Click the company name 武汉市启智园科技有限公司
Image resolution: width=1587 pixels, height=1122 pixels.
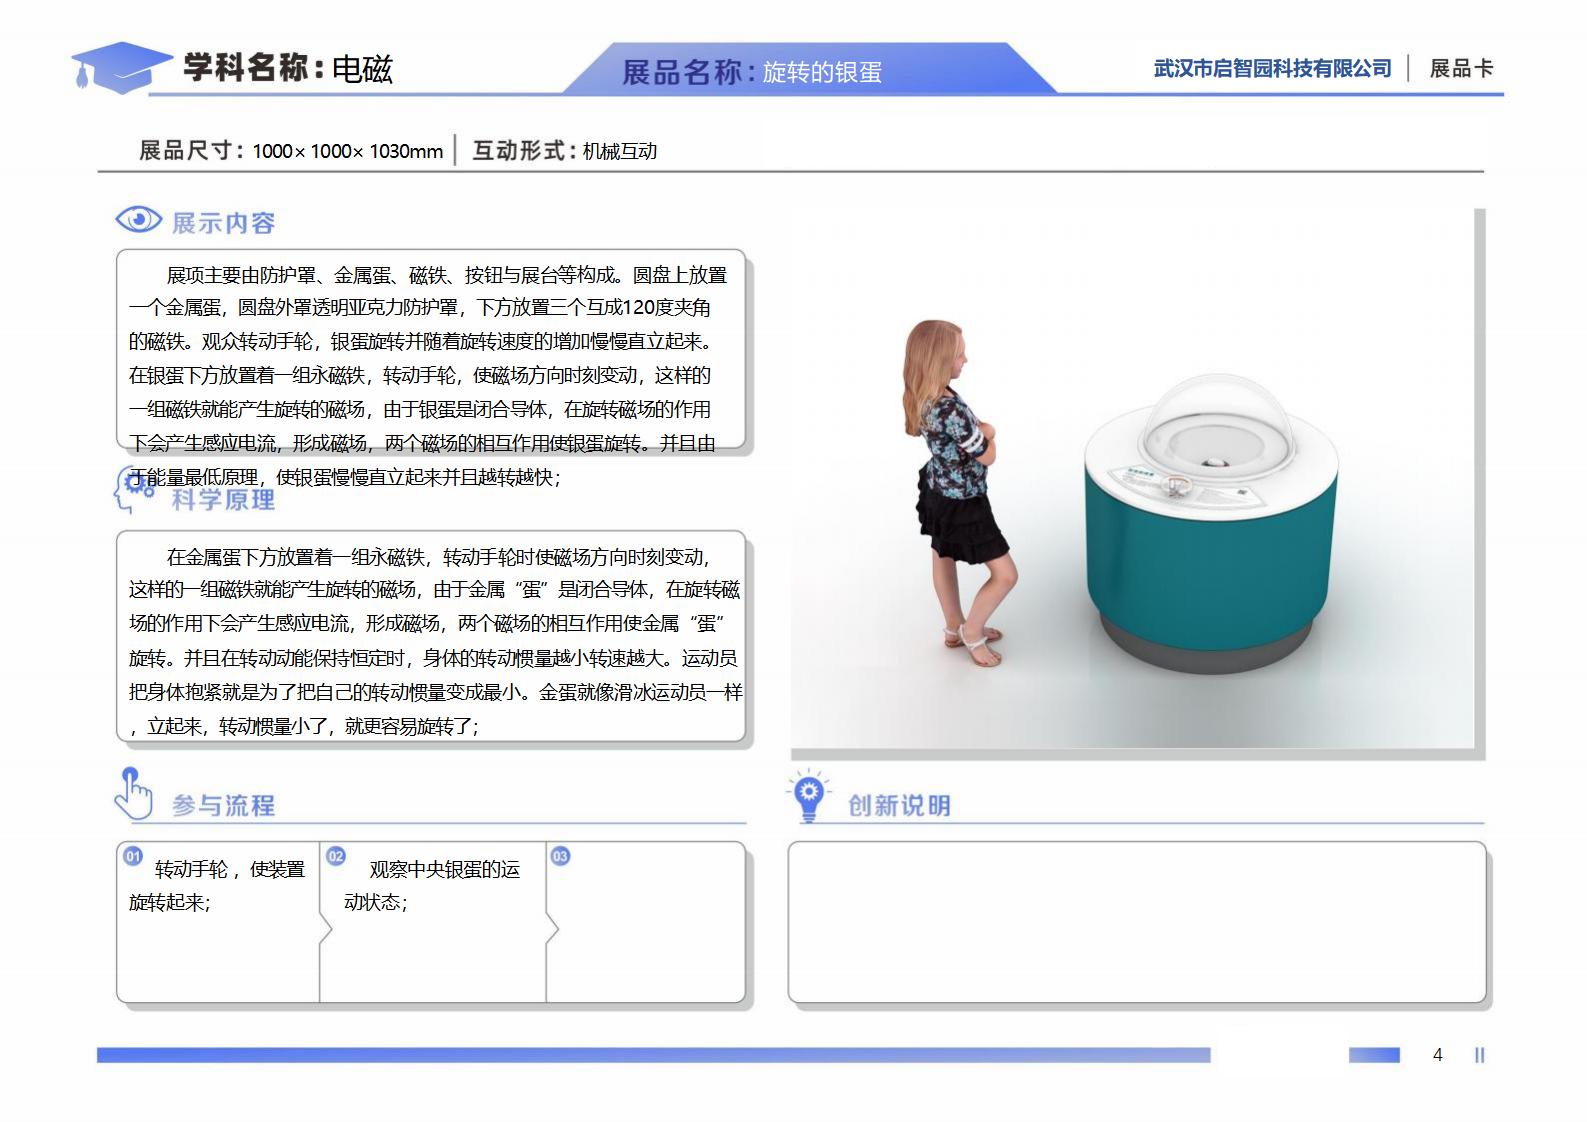pos(1272,68)
